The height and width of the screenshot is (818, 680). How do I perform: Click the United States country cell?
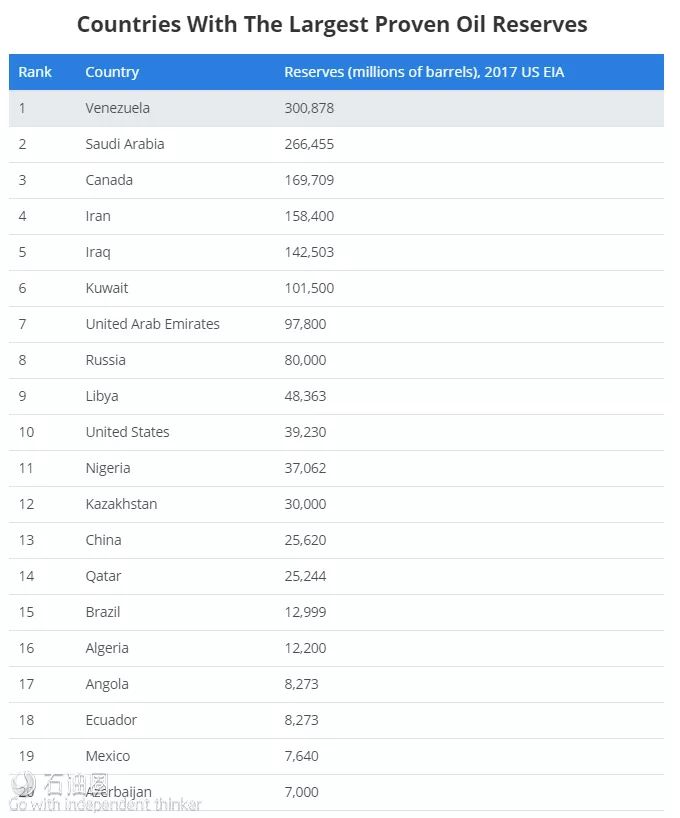[127, 432]
